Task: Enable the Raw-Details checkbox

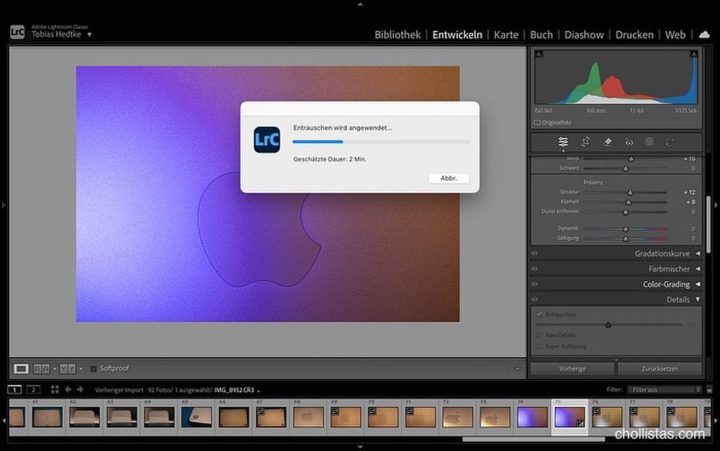Action: [x=539, y=335]
